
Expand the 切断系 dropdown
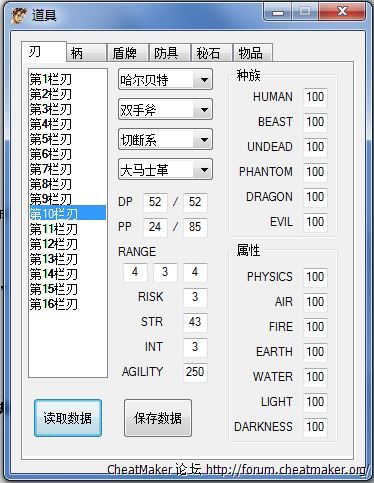[165, 139]
